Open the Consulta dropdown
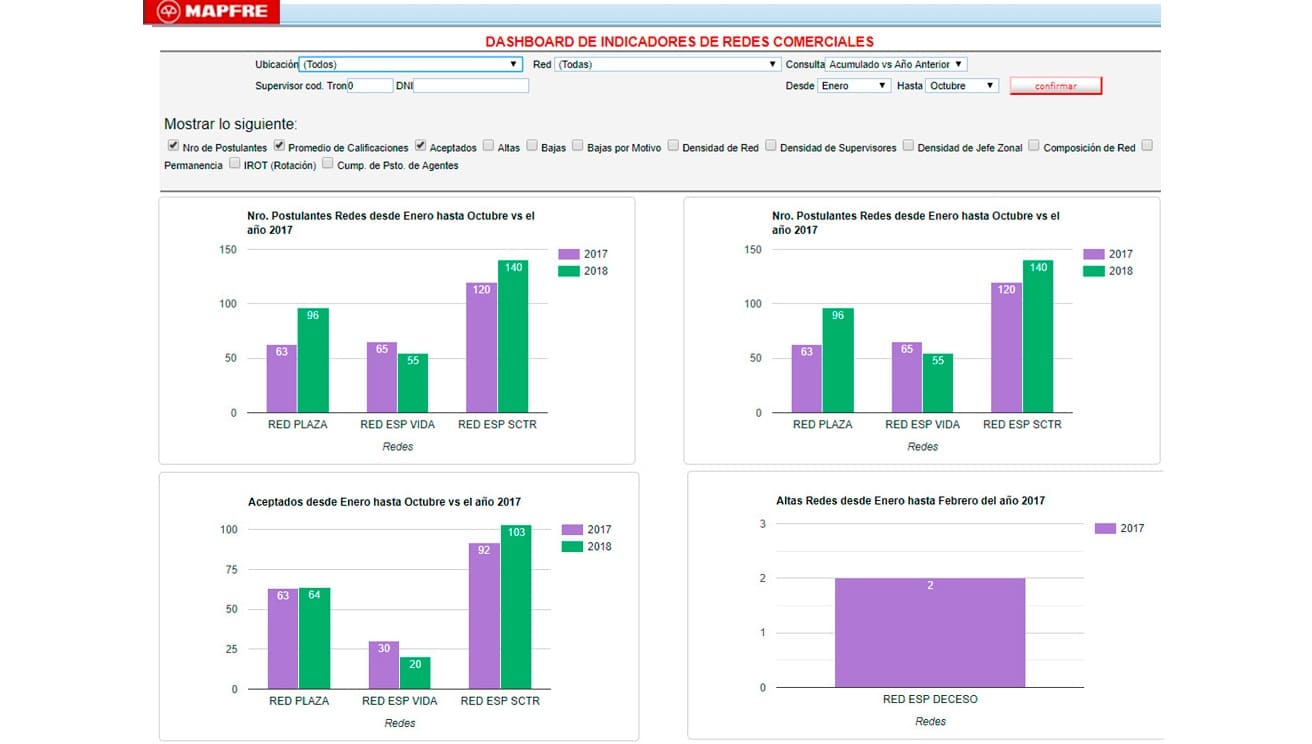Screen dimensions: 1312x744 (x=895, y=63)
